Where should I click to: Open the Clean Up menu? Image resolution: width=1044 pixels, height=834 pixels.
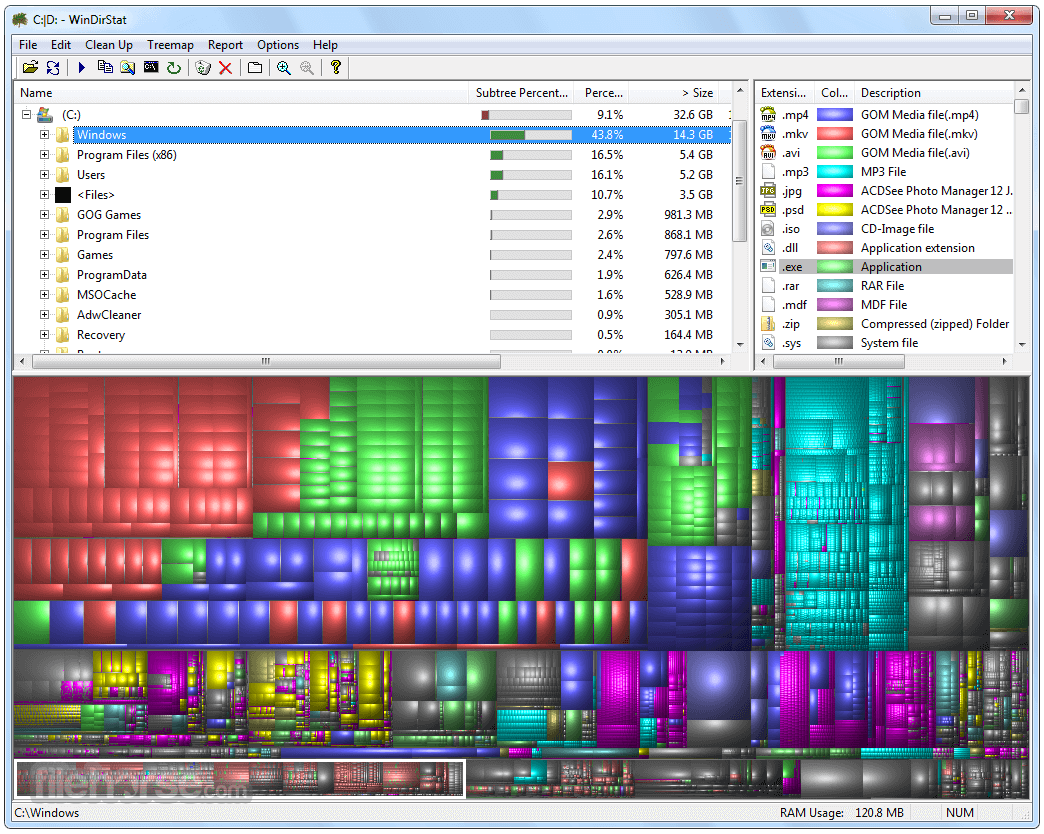[x=109, y=45]
